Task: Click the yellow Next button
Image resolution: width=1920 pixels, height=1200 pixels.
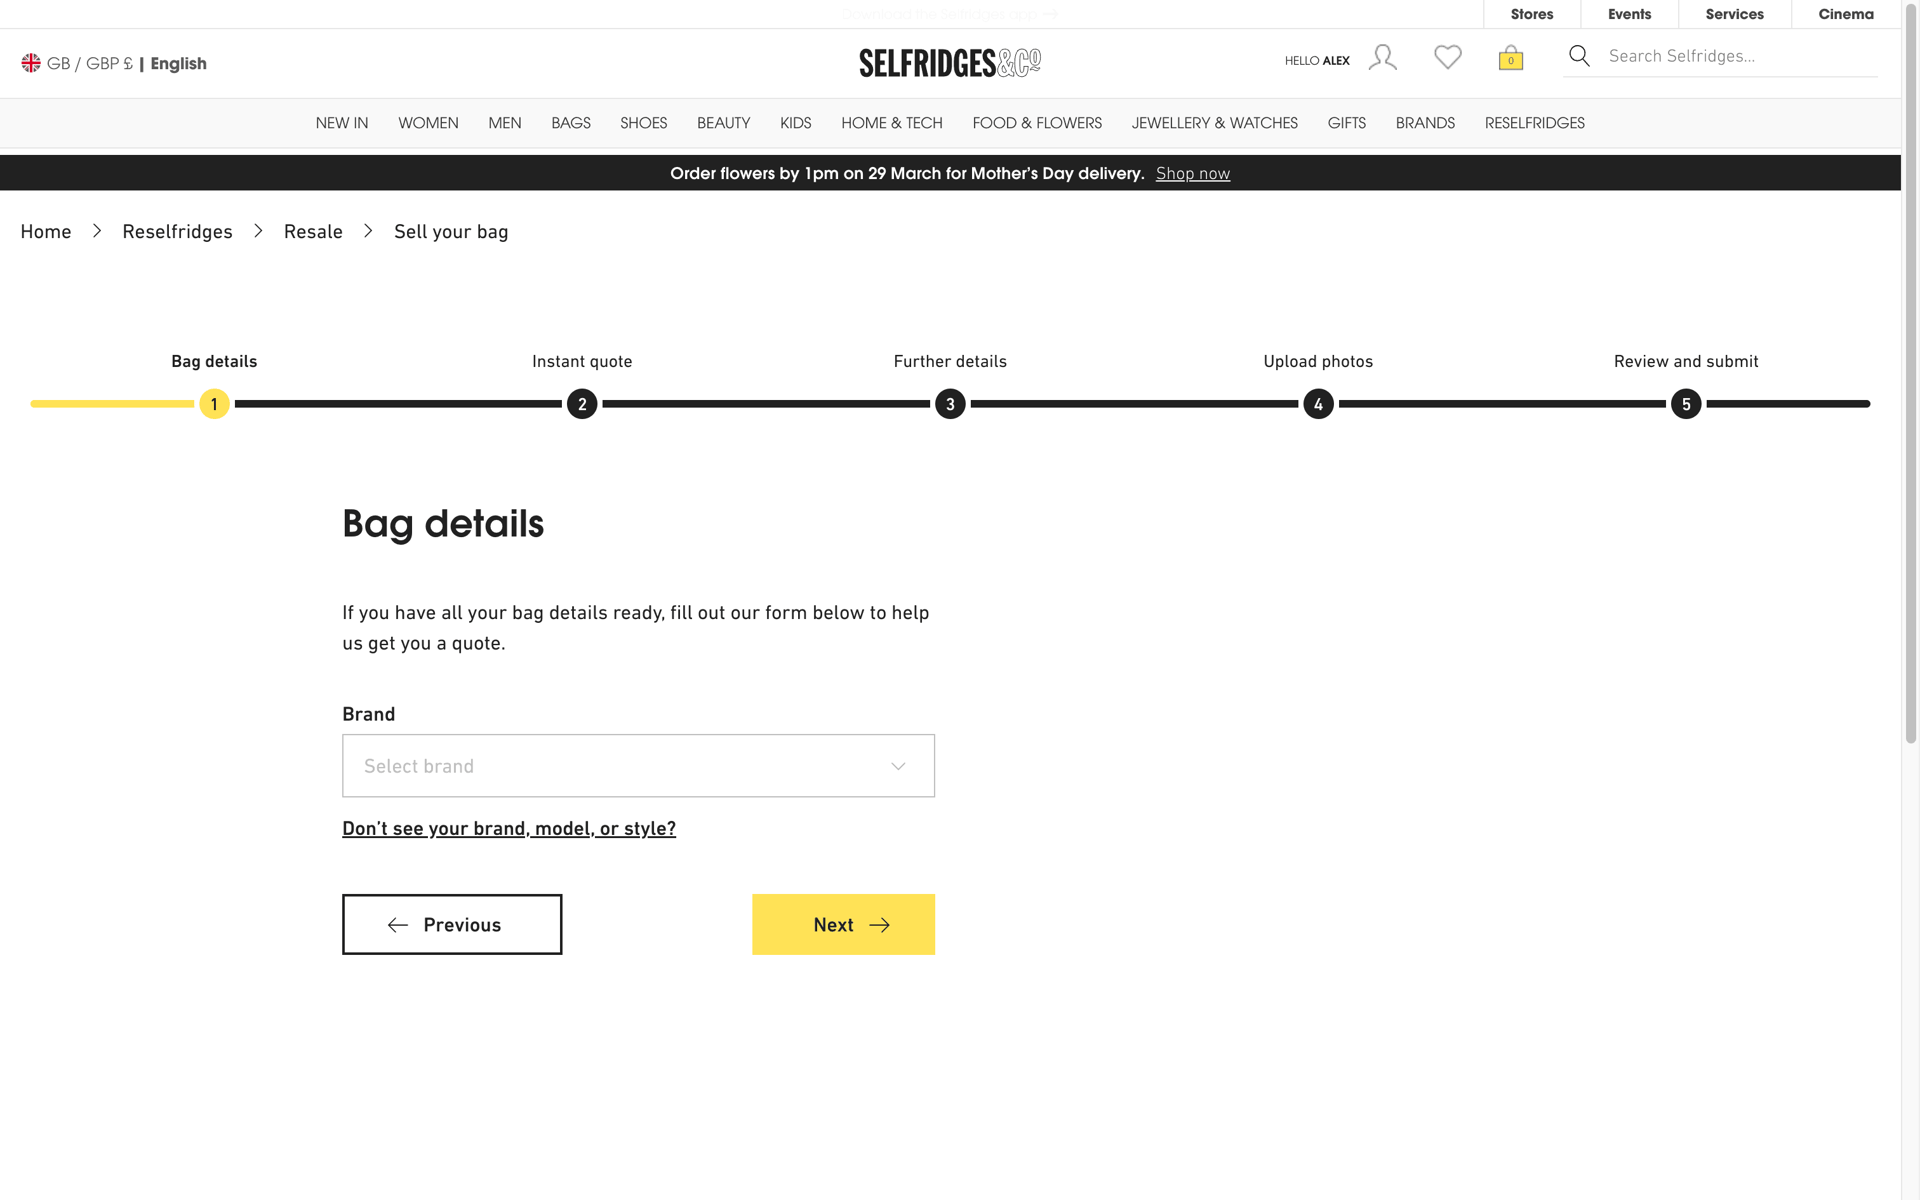Action: click(843, 924)
